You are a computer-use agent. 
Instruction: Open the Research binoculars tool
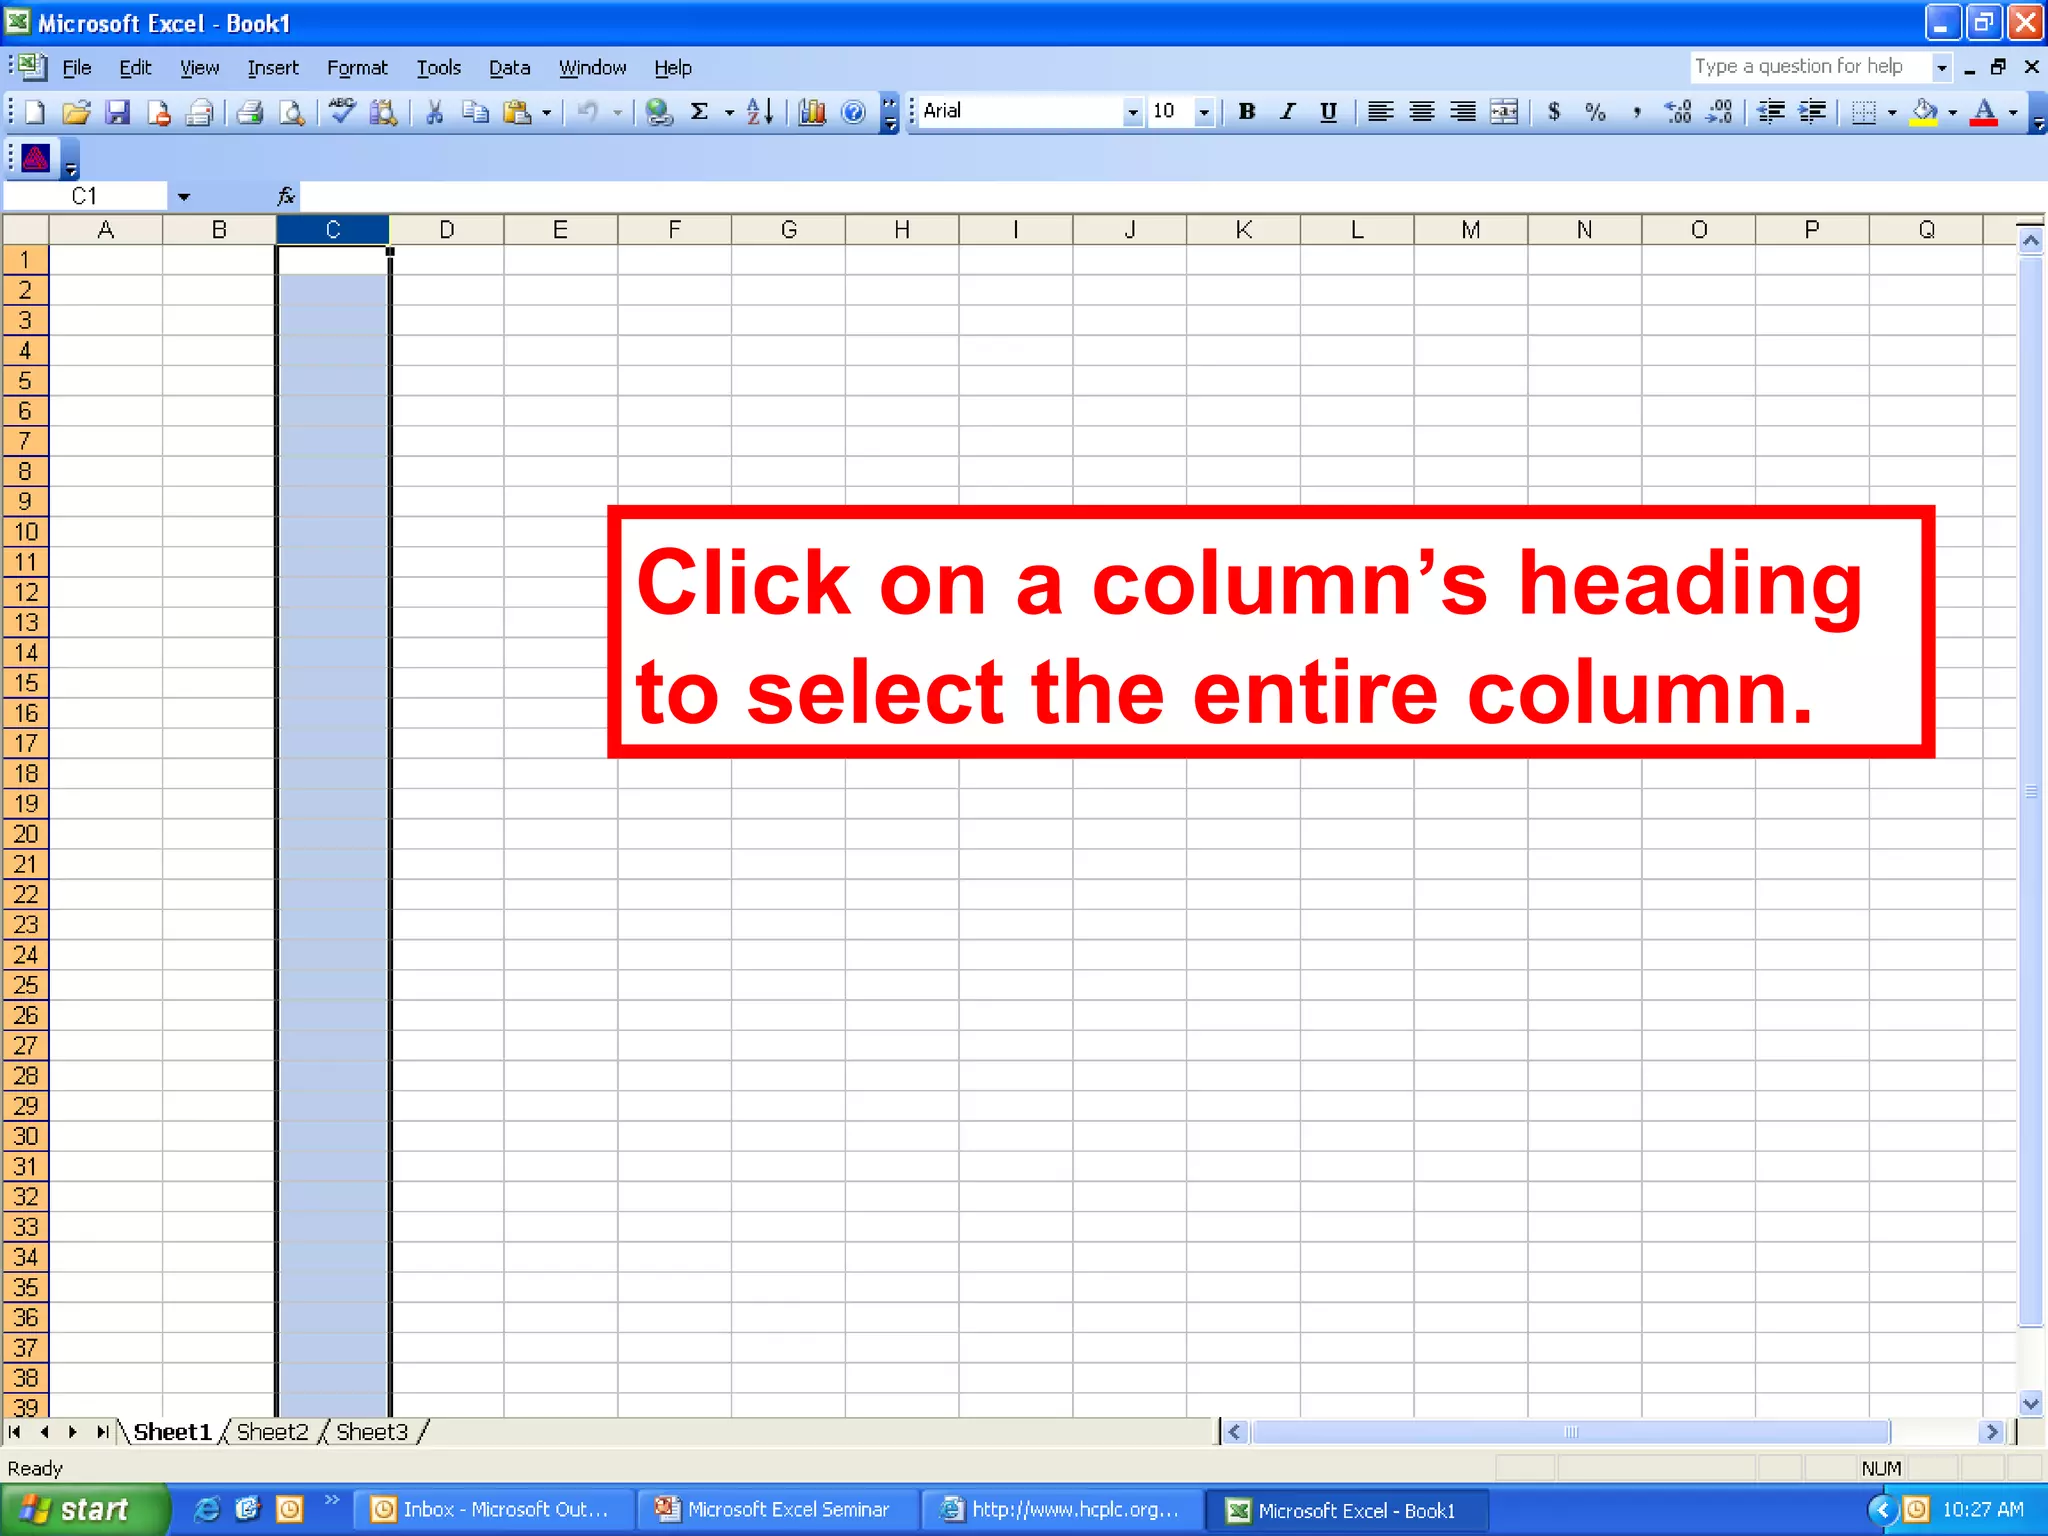point(383,112)
